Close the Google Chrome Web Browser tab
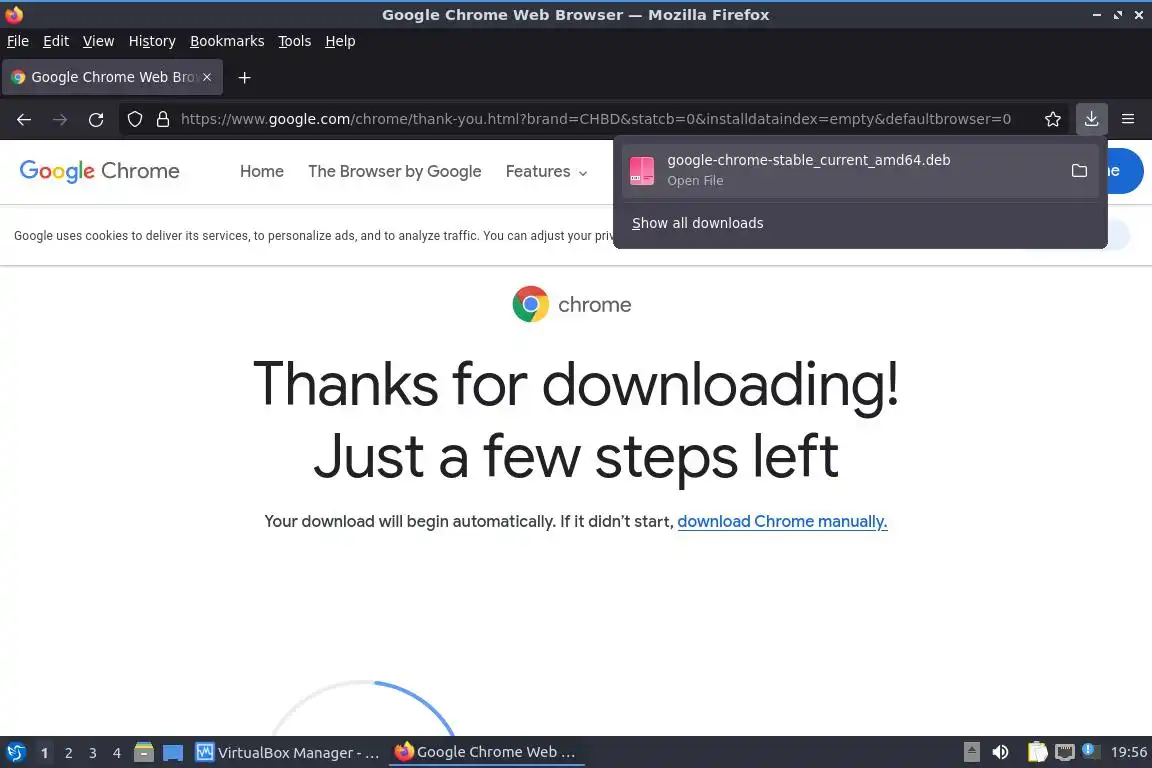The image size is (1152, 768). (x=207, y=77)
